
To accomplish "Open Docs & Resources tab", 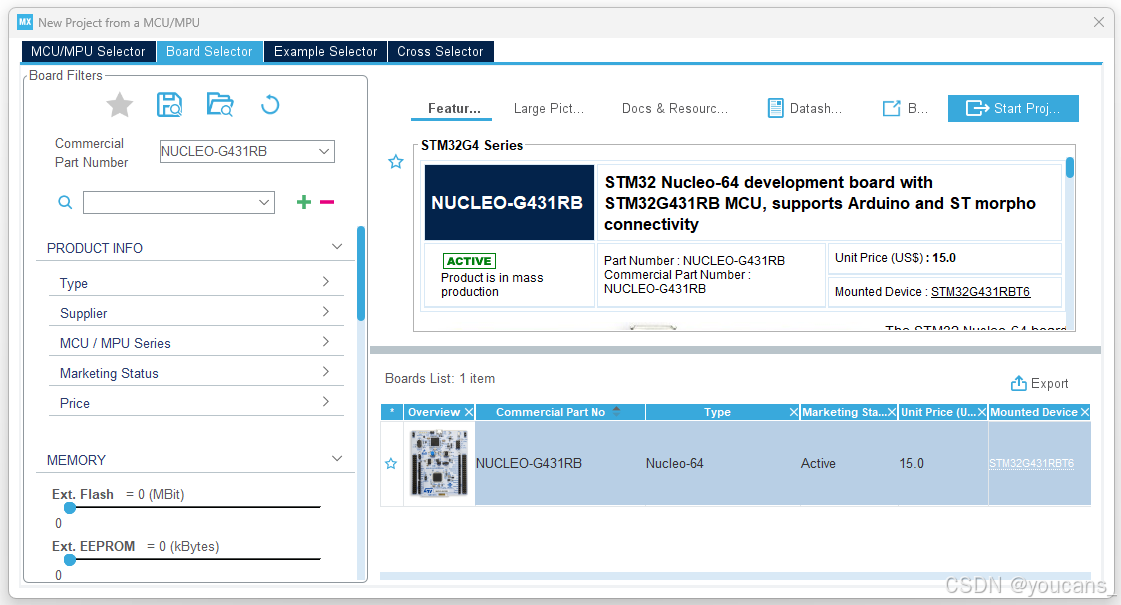I will [674, 109].
